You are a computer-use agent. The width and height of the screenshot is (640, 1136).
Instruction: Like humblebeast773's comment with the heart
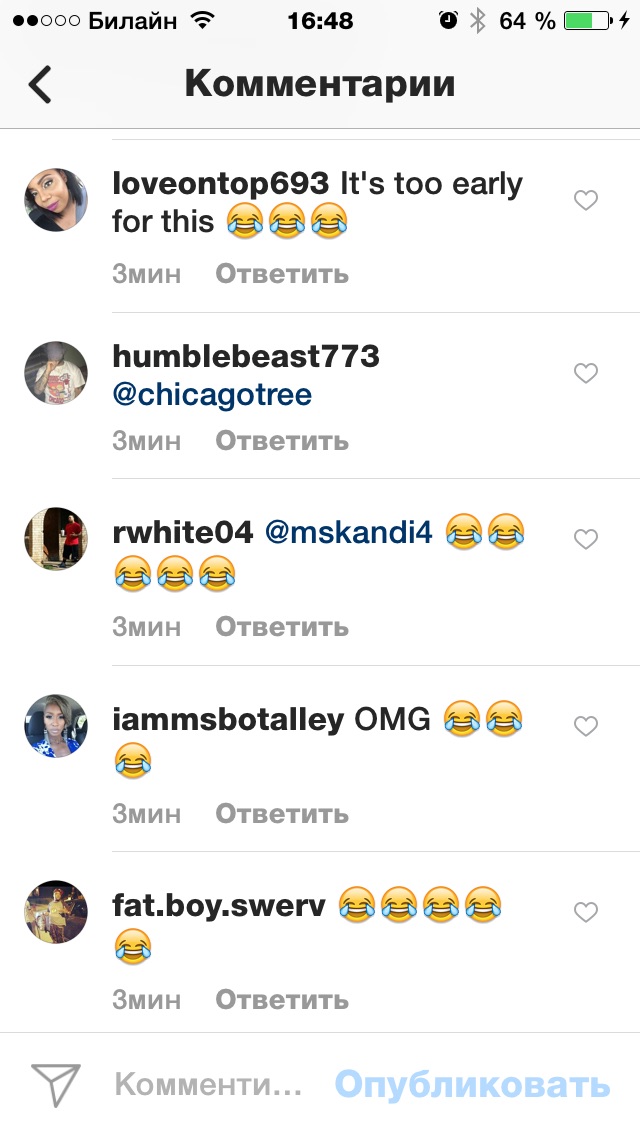point(586,373)
